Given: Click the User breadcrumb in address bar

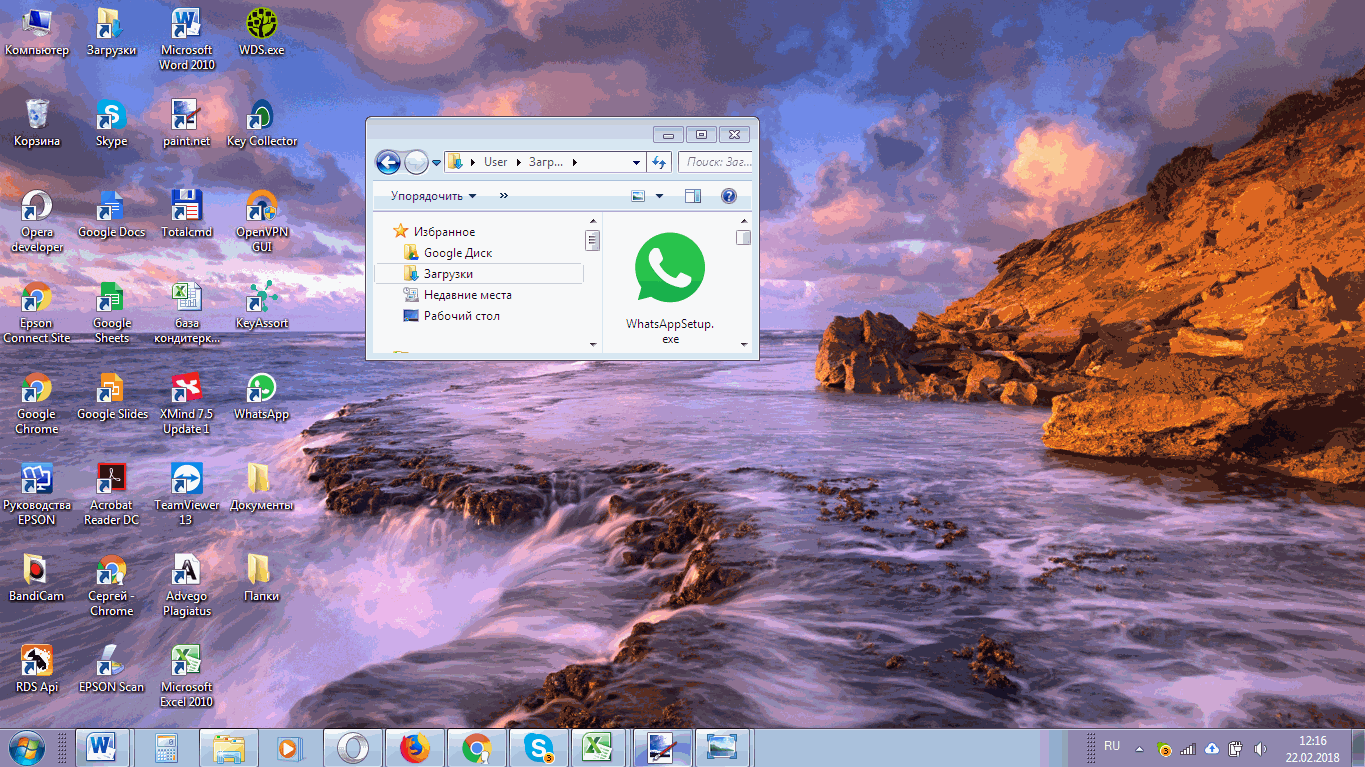Looking at the screenshot, I should coord(496,162).
